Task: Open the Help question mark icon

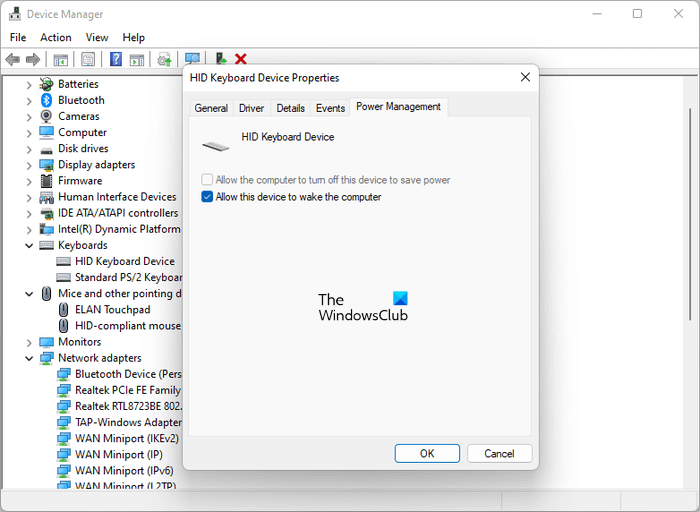Action: 116,59
